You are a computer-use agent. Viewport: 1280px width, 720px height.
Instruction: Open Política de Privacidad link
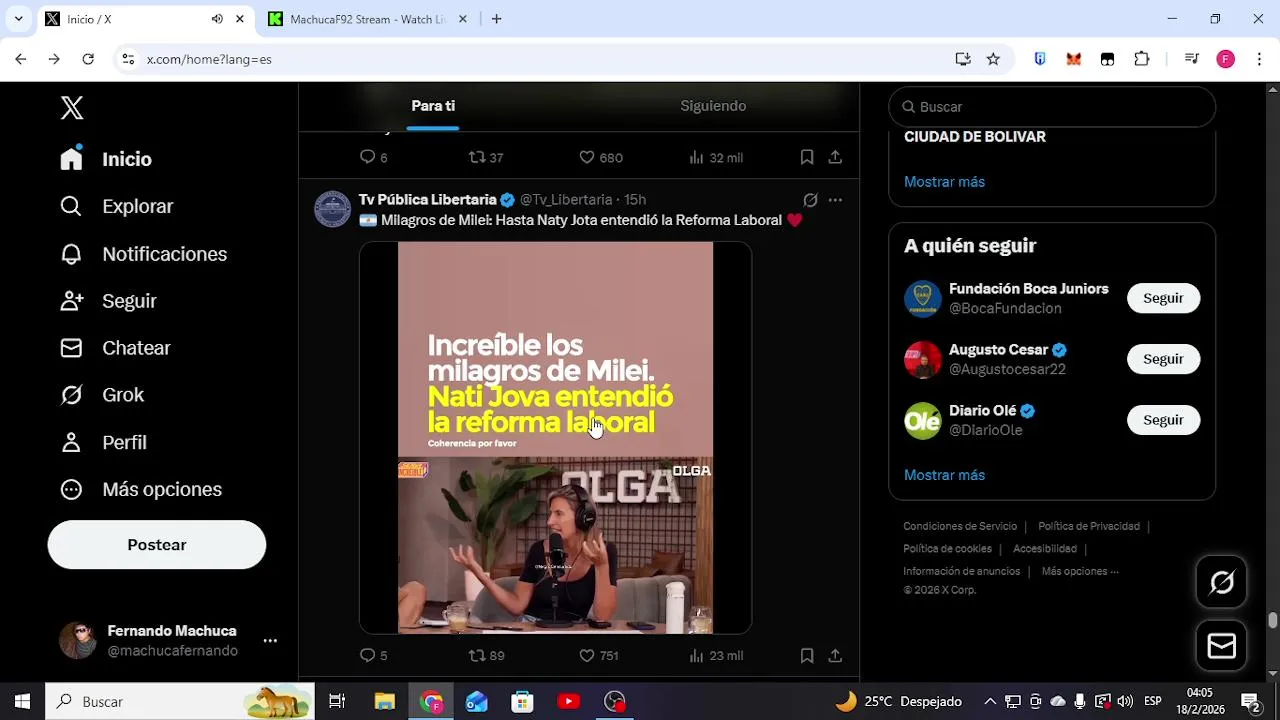1089,526
